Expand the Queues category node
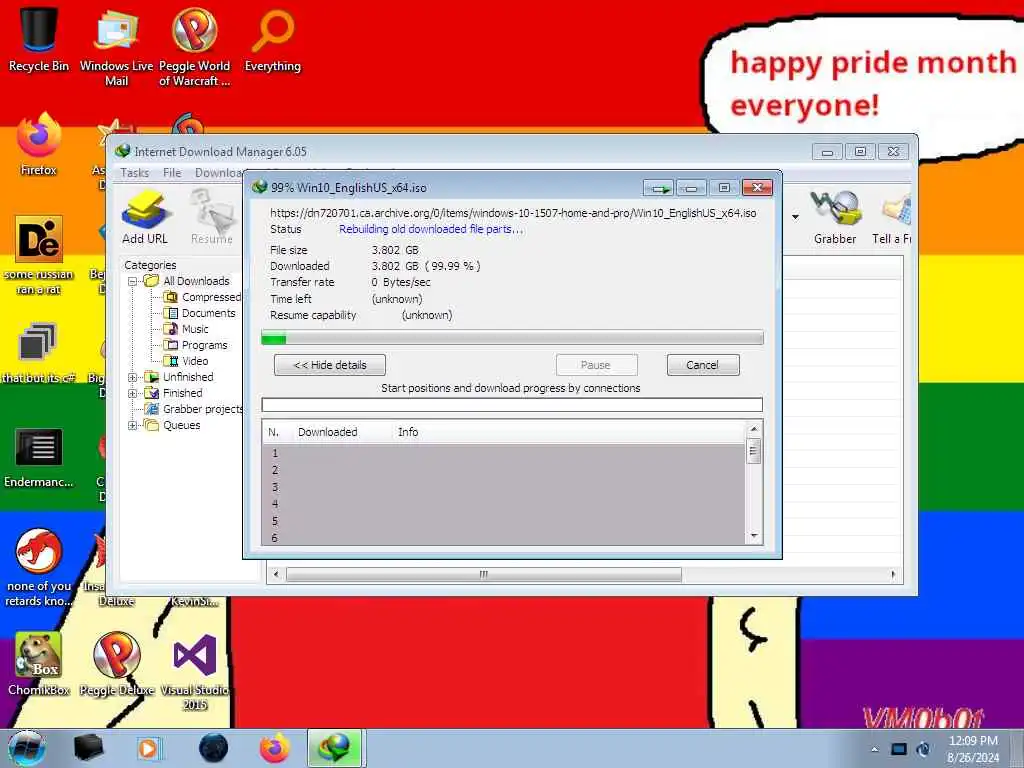 pos(133,425)
